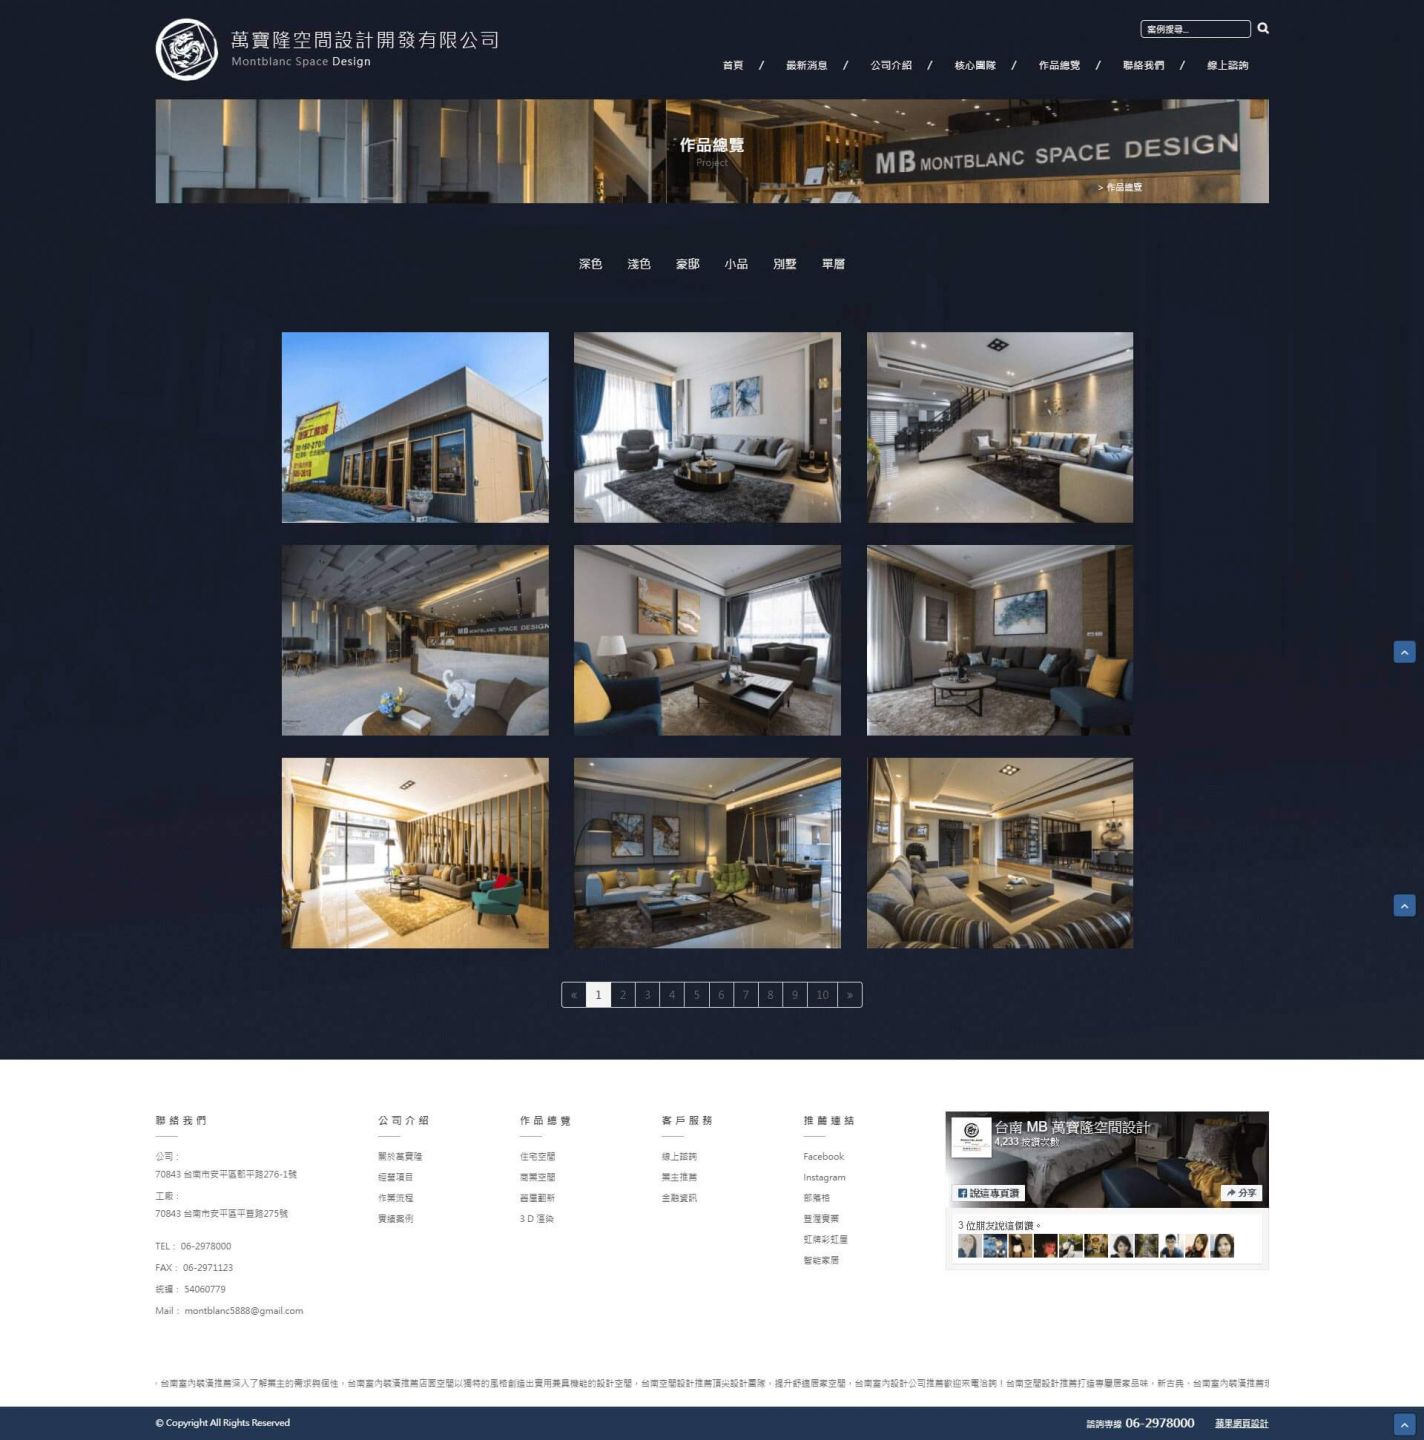Image resolution: width=1424 pixels, height=1440 pixels.
Task: Open 最新消息 in the top navigation
Action: tap(806, 66)
